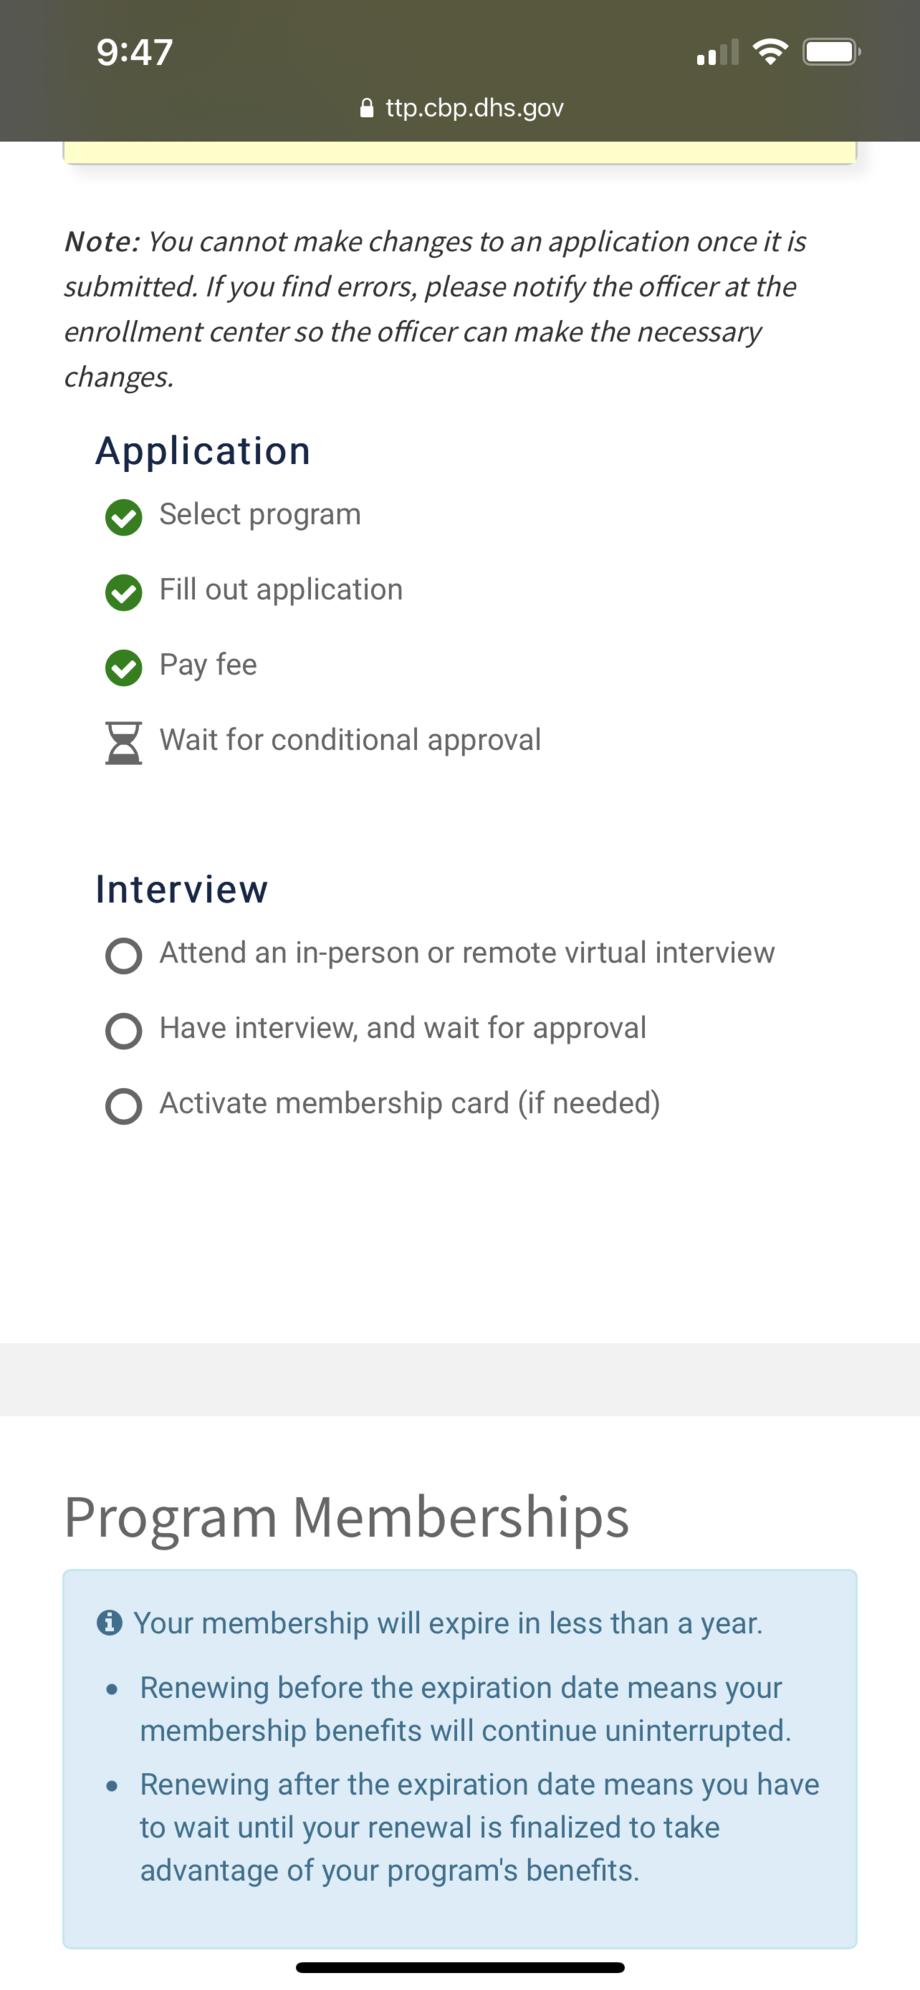Tap the info icon in membership notice
This screenshot has height=1990, width=920.
coord(109,1622)
